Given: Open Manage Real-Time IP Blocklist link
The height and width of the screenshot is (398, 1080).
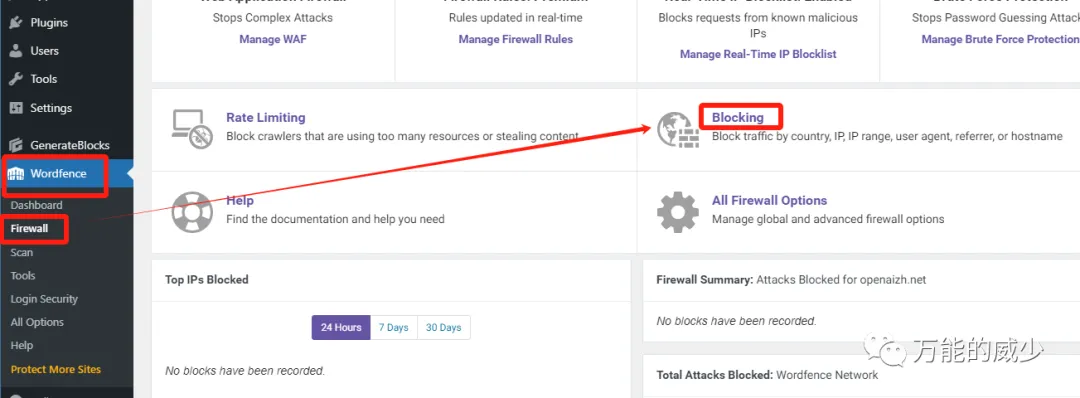Looking at the screenshot, I should 758,54.
